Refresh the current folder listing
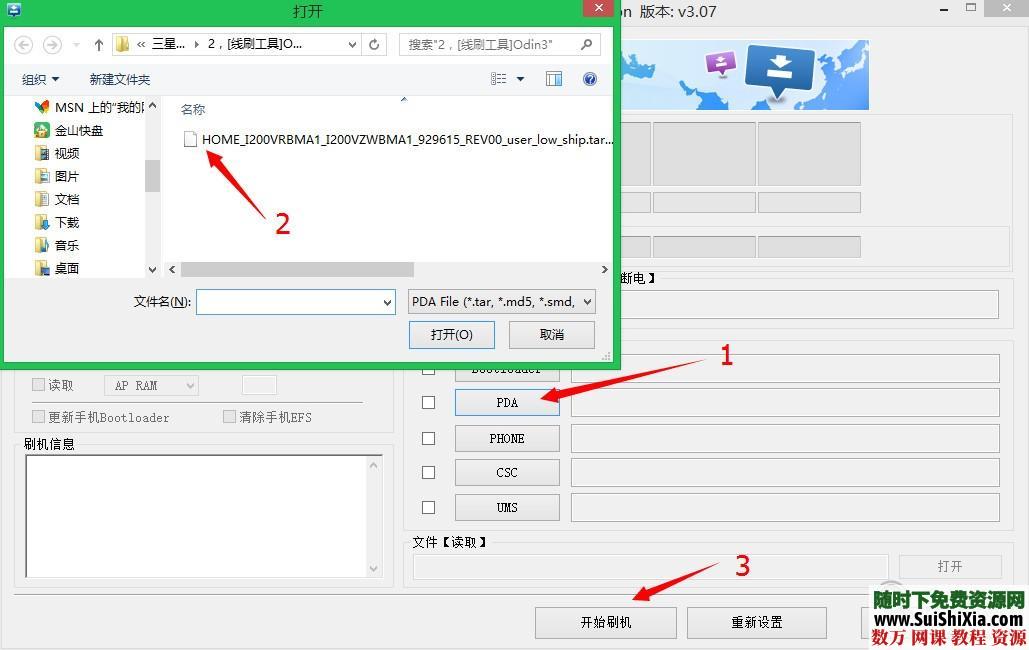This screenshot has height=650, width=1029. (374, 44)
